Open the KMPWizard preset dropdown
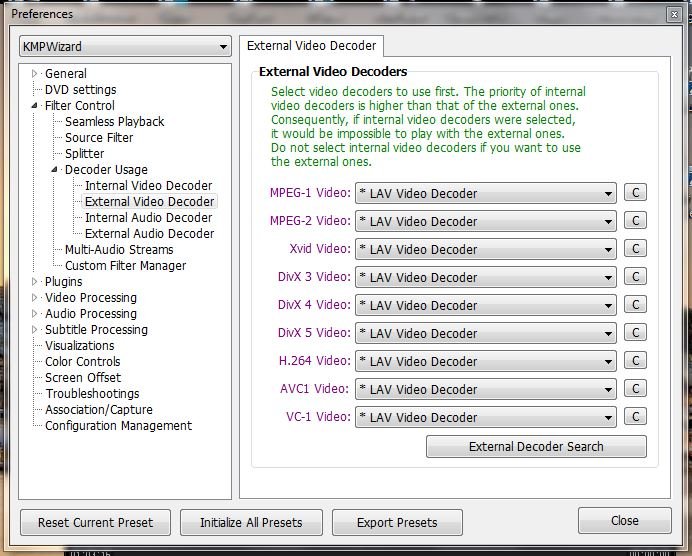 coord(125,47)
